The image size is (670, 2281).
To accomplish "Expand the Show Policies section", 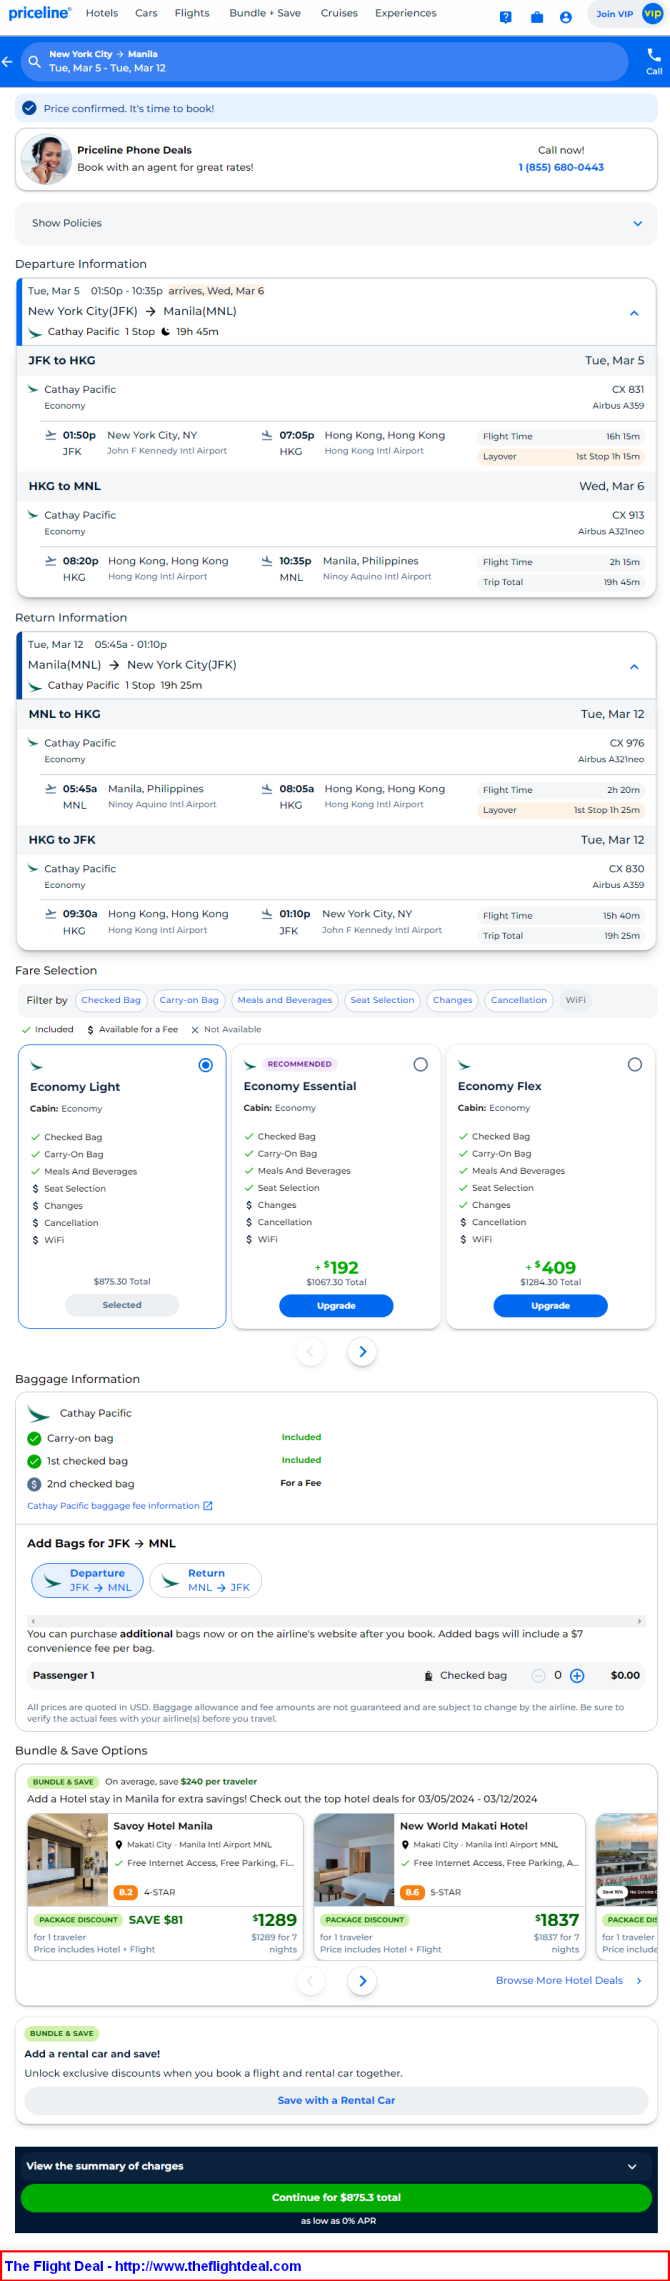I will pyautogui.click(x=336, y=223).
